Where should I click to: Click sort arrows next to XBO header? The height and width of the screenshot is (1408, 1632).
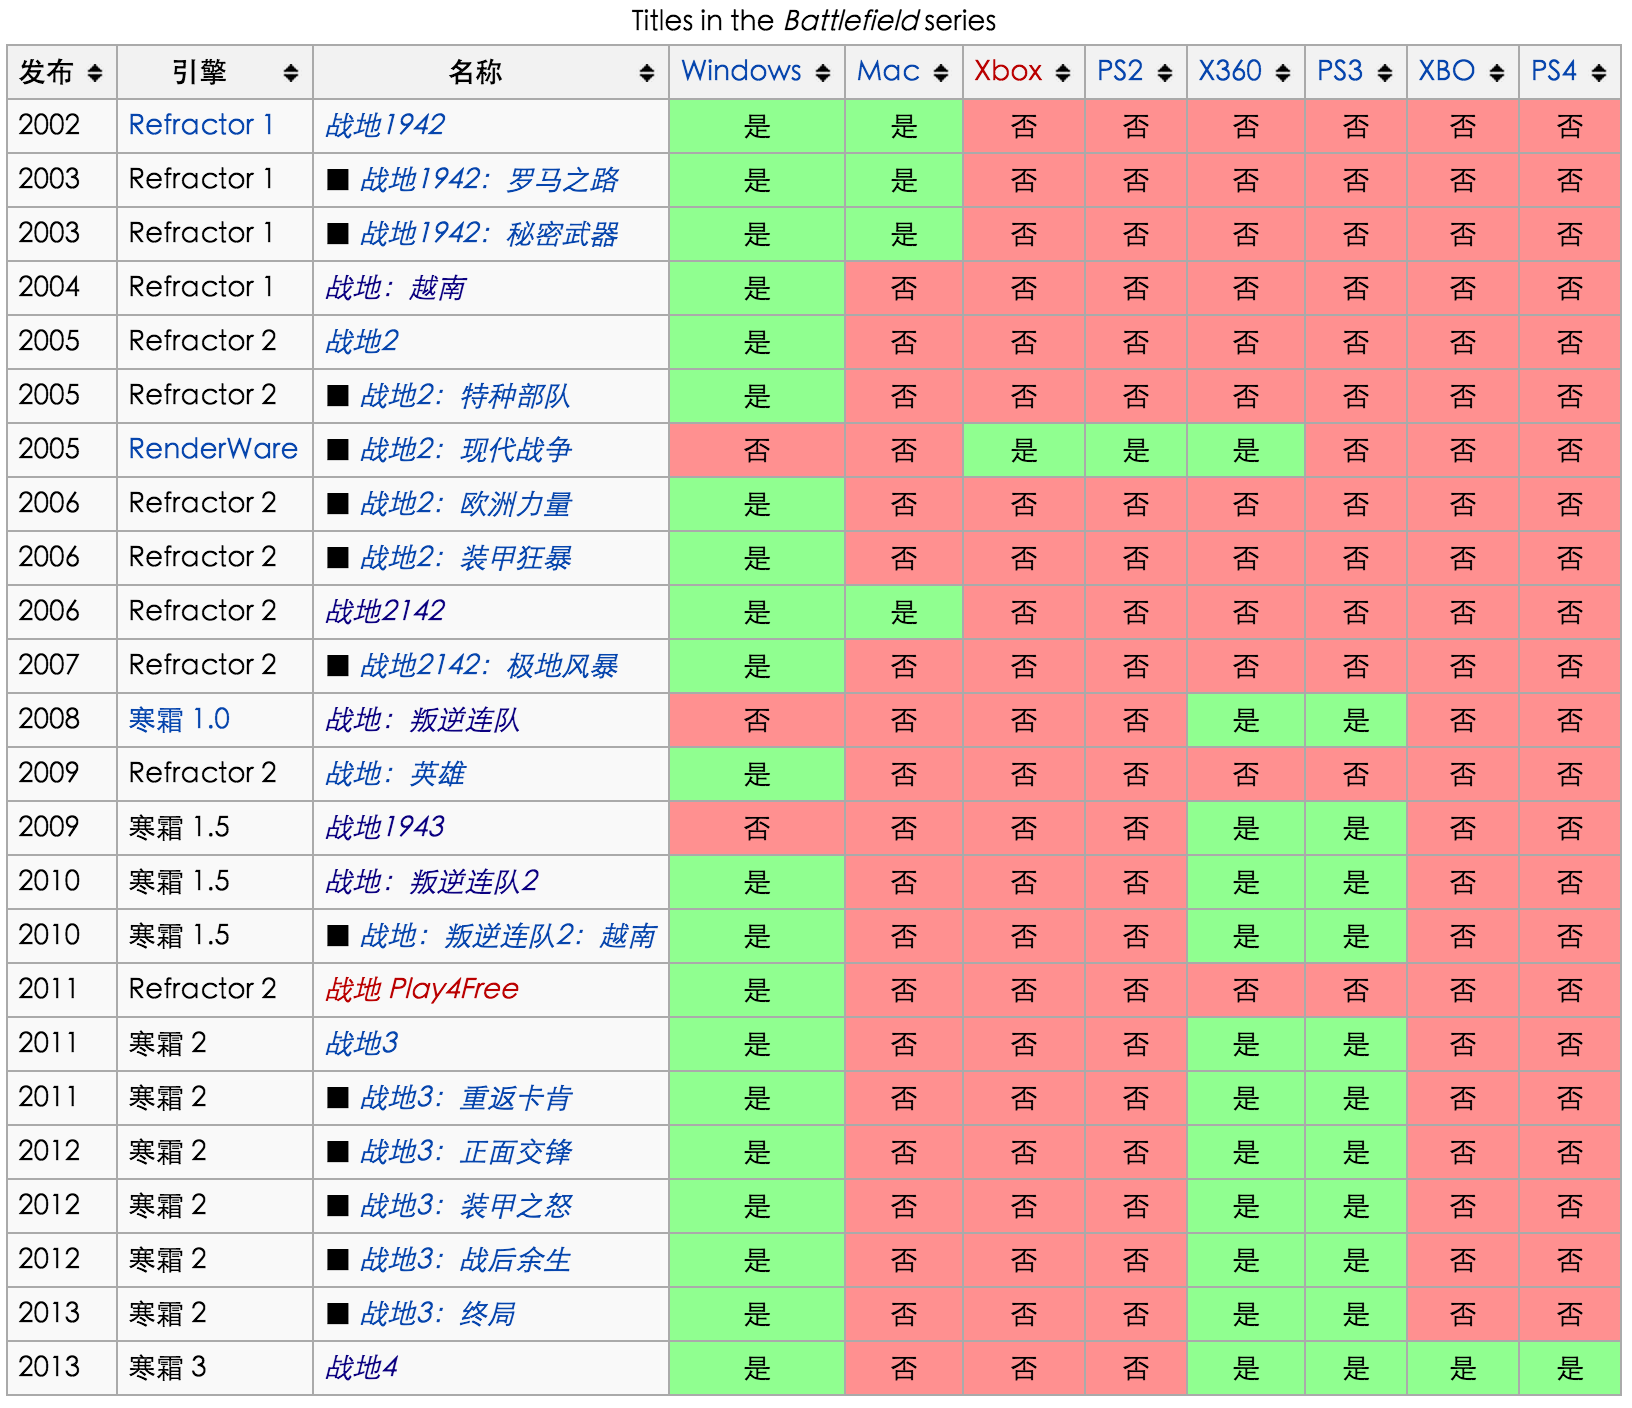click(x=1496, y=73)
